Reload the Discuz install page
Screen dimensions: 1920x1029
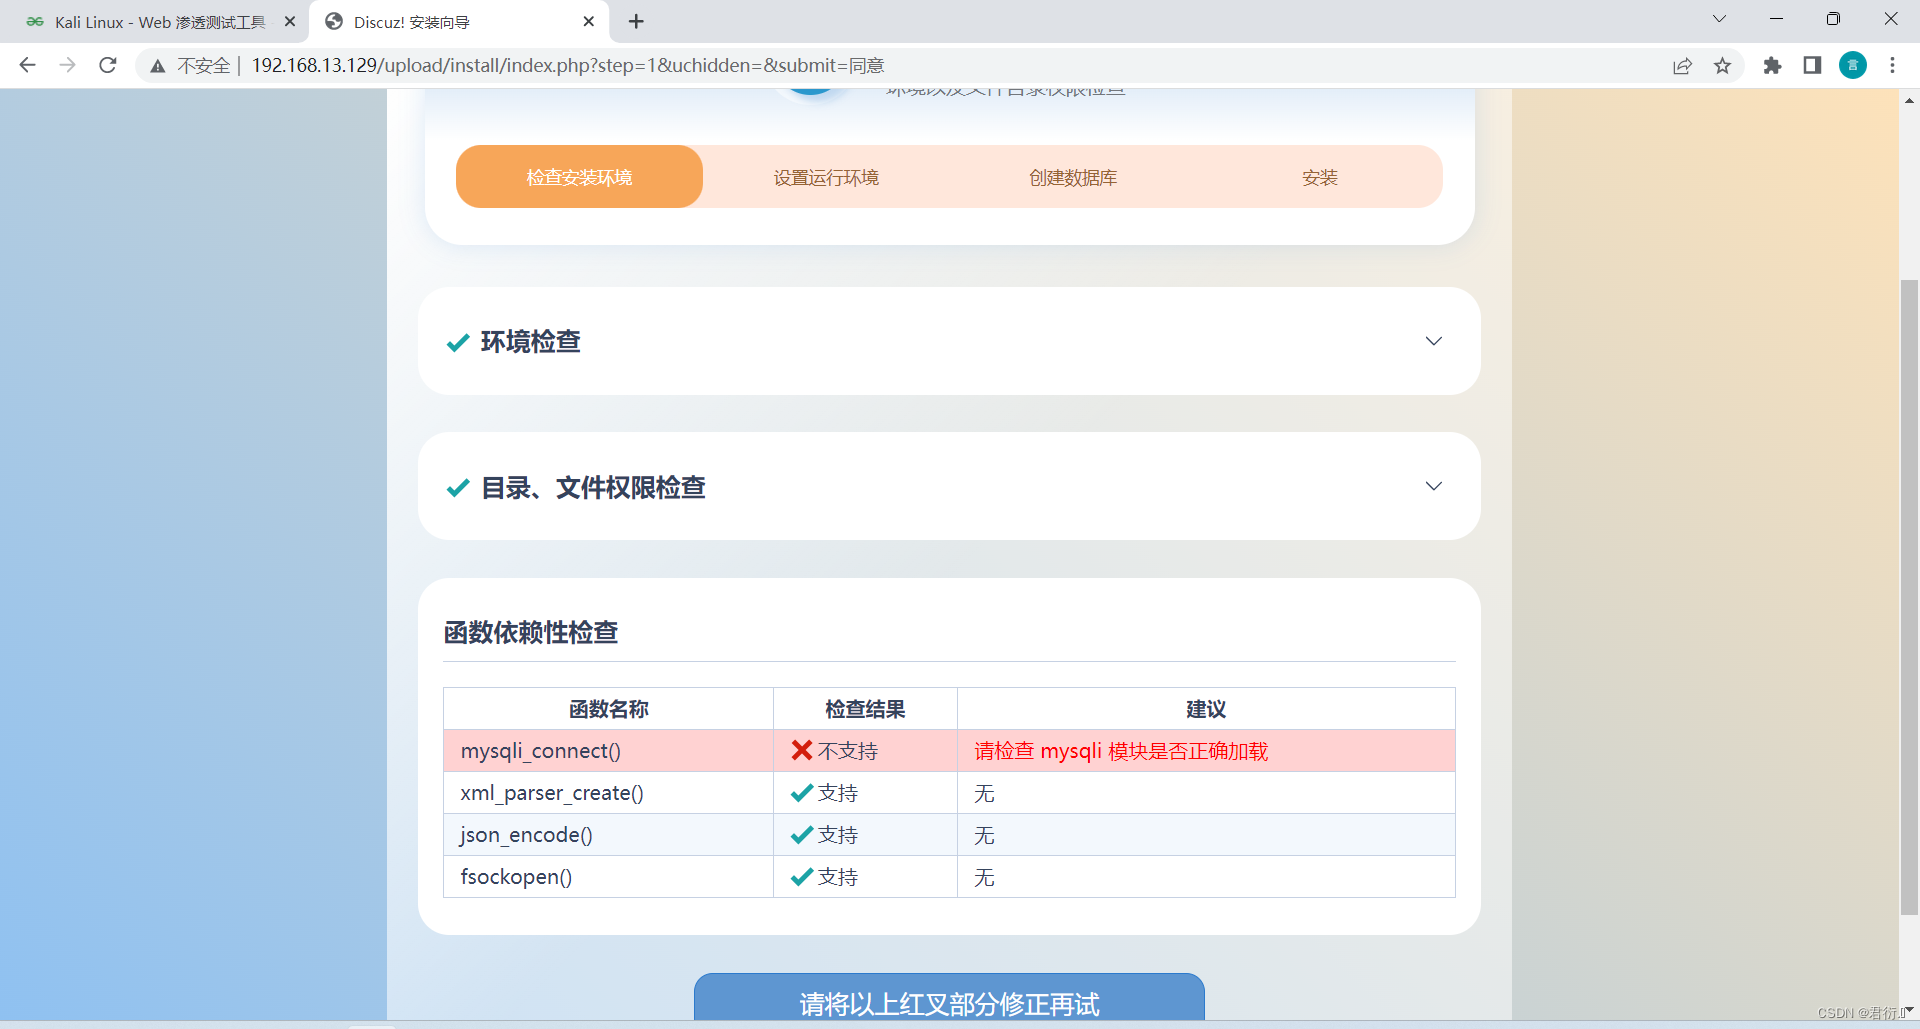point(108,65)
